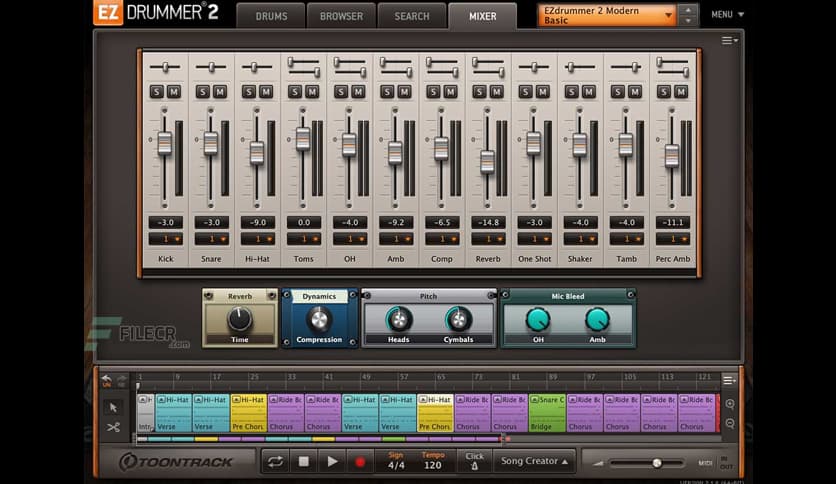The width and height of the screenshot is (836, 484).
Task: Click the Dynamics Compression knob
Action: point(318,320)
